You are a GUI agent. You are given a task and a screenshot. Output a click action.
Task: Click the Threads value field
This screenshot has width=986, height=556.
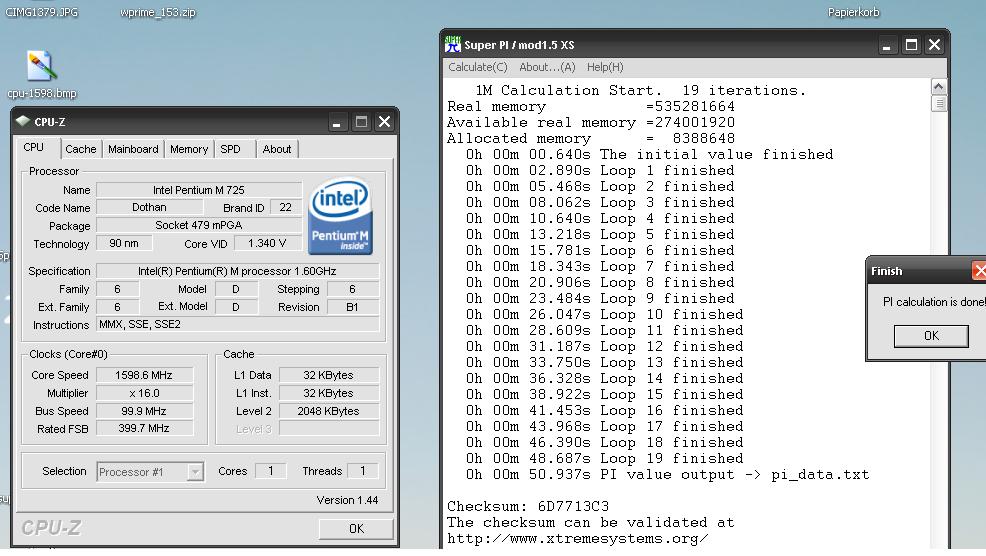coord(362,470)
